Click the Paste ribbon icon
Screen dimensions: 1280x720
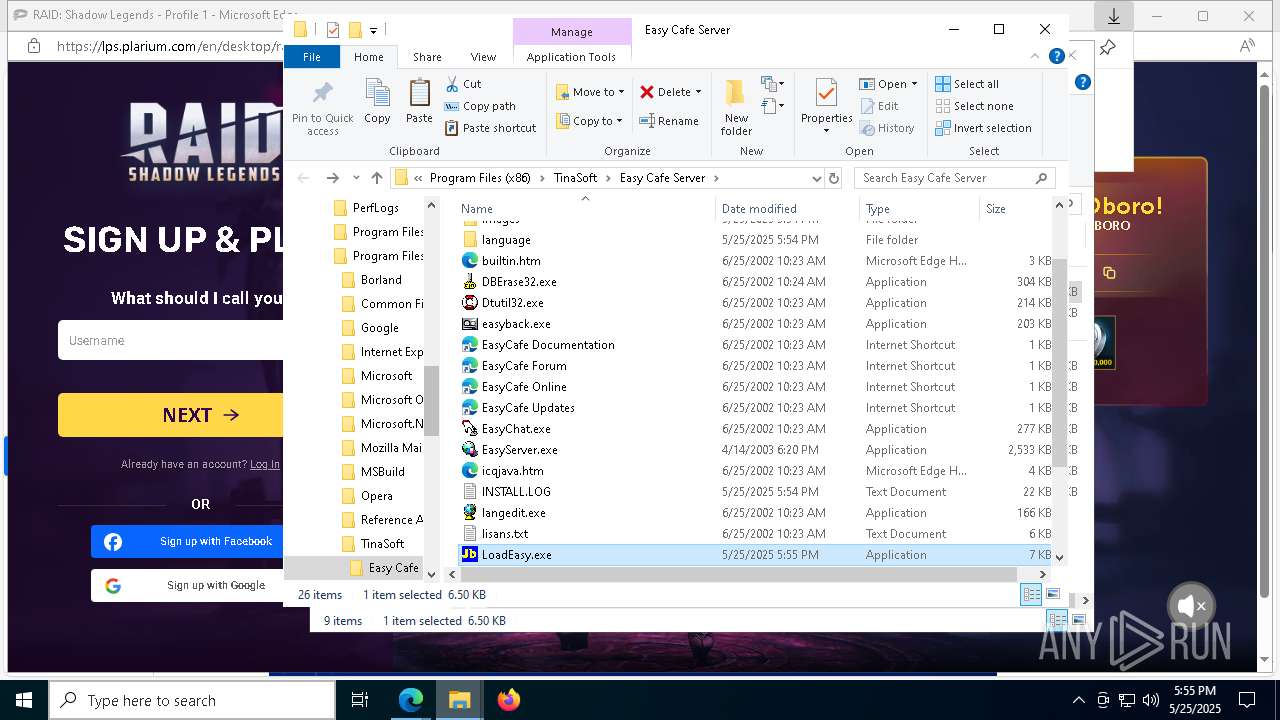[419, 102]
